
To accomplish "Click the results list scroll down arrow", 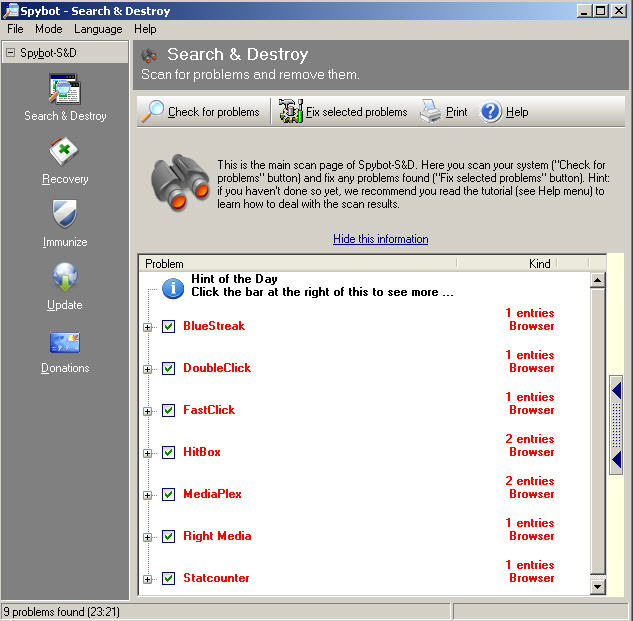I will point(597,586).
